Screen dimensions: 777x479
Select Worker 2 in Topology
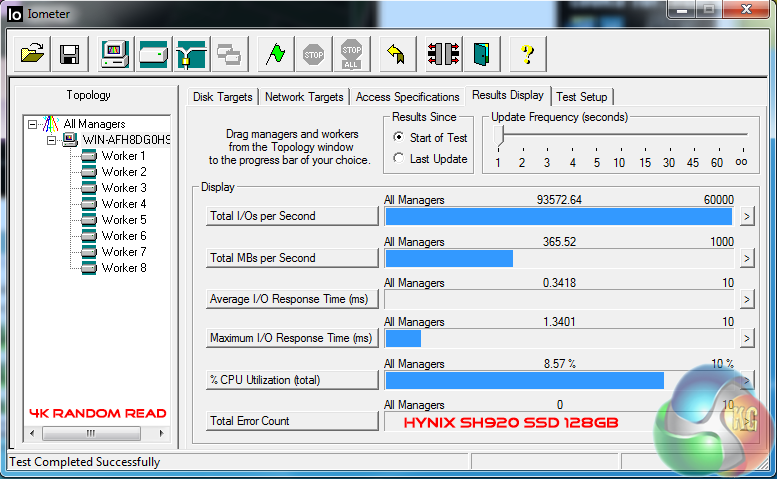[x=123, y=172]
